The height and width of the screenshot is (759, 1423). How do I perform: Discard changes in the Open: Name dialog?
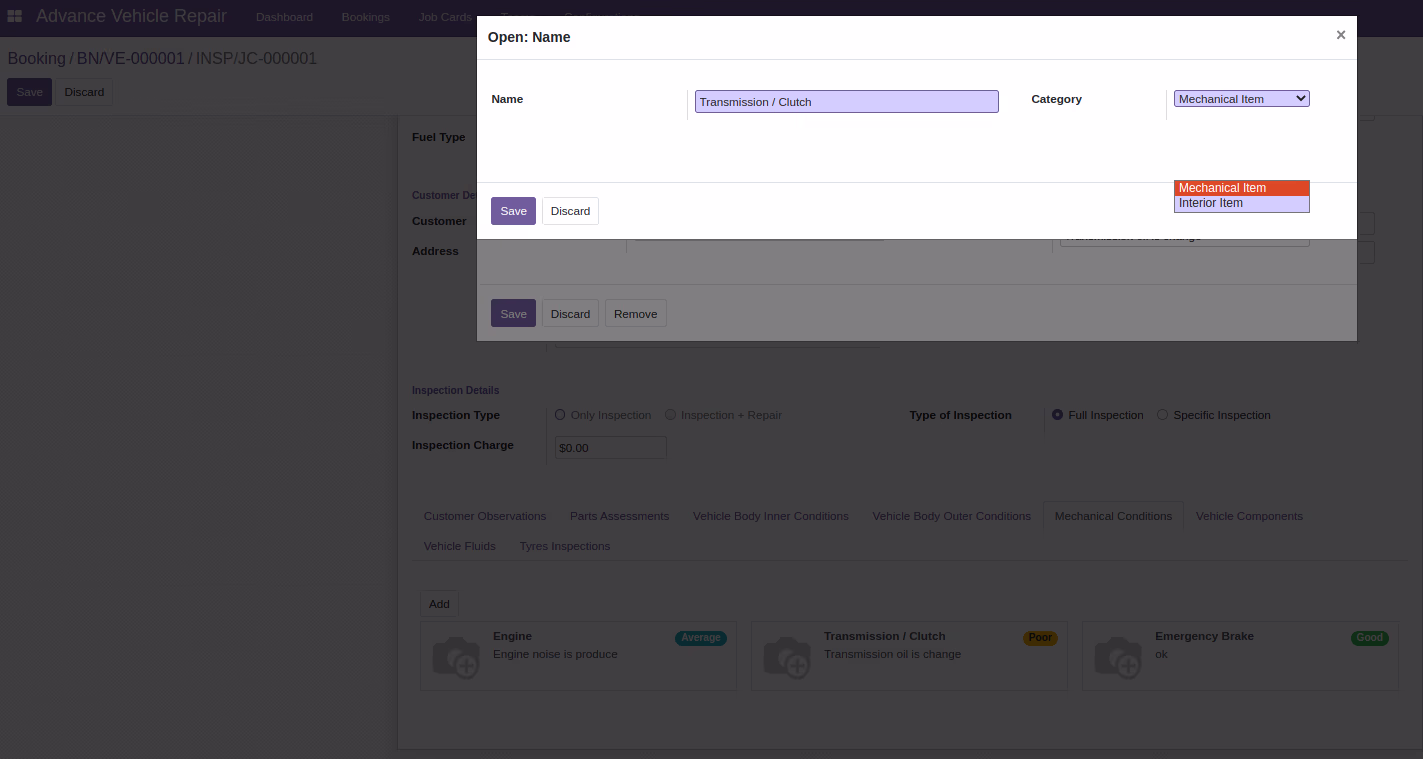570,211
